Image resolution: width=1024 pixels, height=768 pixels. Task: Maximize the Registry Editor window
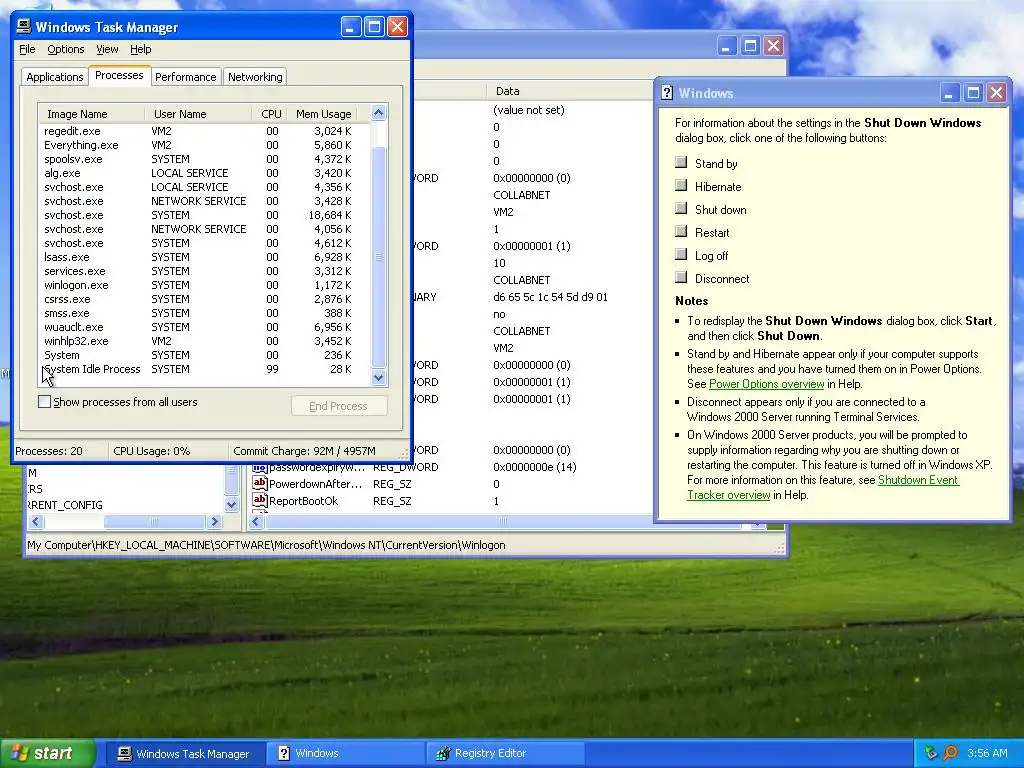(750, 46)
